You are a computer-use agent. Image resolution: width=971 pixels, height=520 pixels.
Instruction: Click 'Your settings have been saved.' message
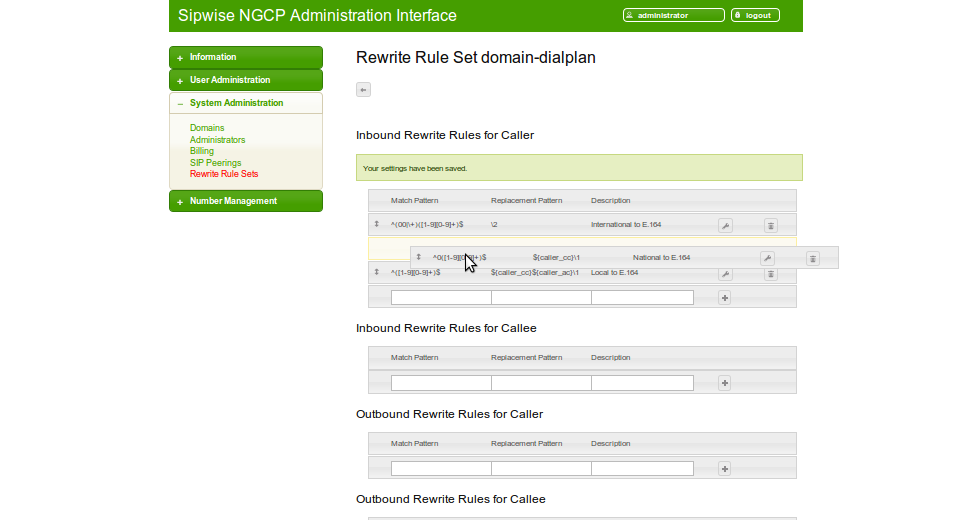(x=415, y=168)
